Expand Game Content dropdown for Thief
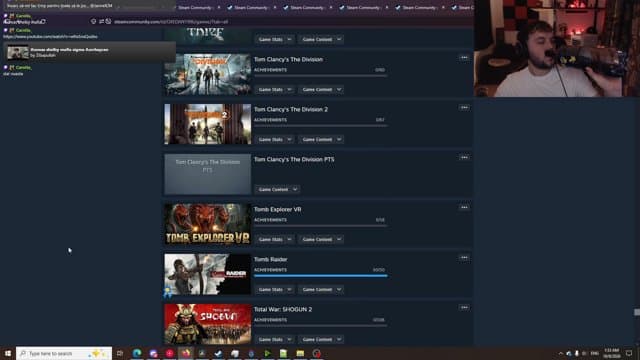This screenshot has width=640, height=360. pyautogui.click(x=321, y=40)
